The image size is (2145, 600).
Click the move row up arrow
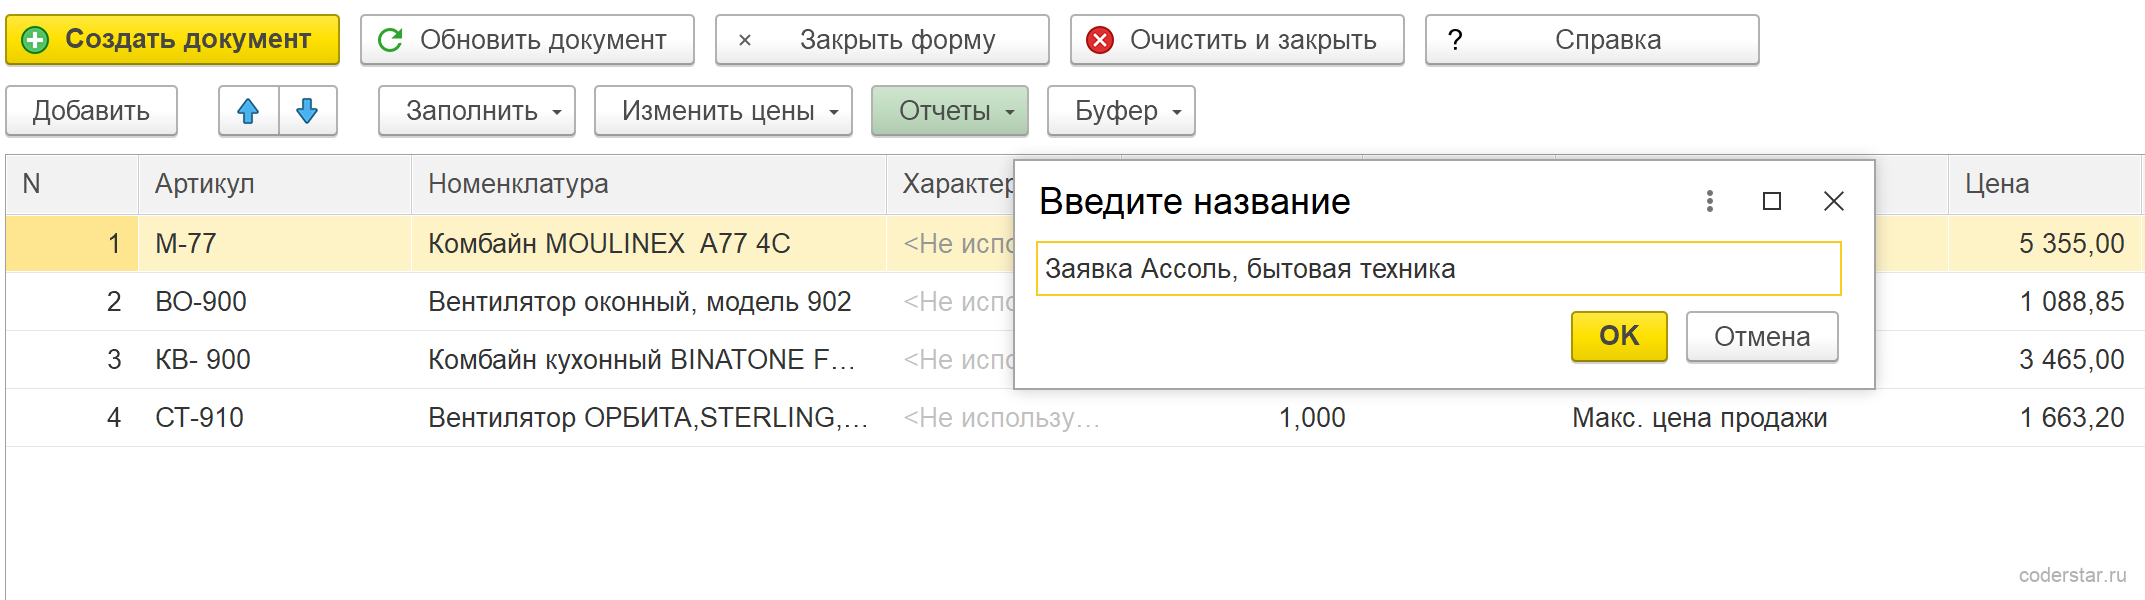pos(248,111)
